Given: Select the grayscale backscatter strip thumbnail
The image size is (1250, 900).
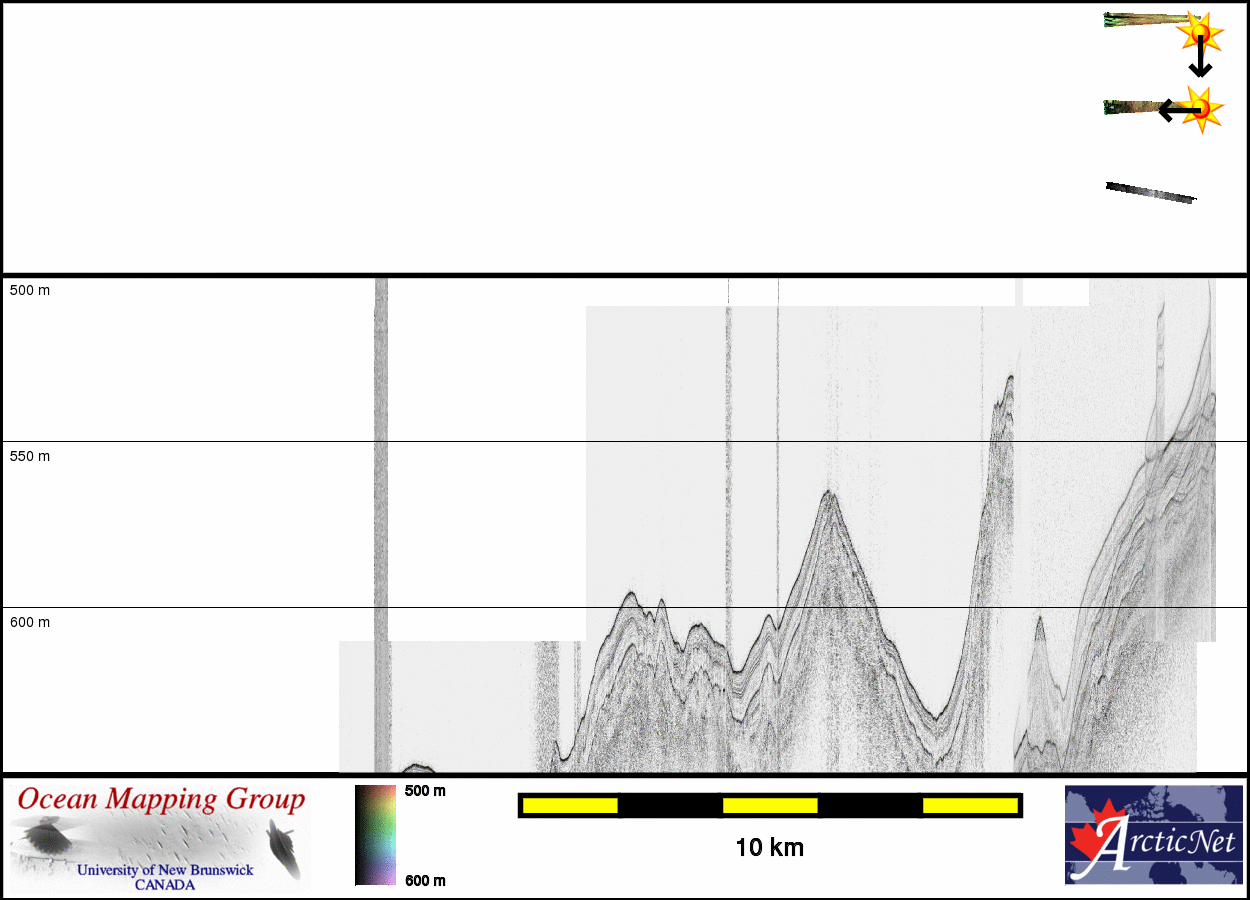Looking at the screenshot, I should (x=1150, y=193).
